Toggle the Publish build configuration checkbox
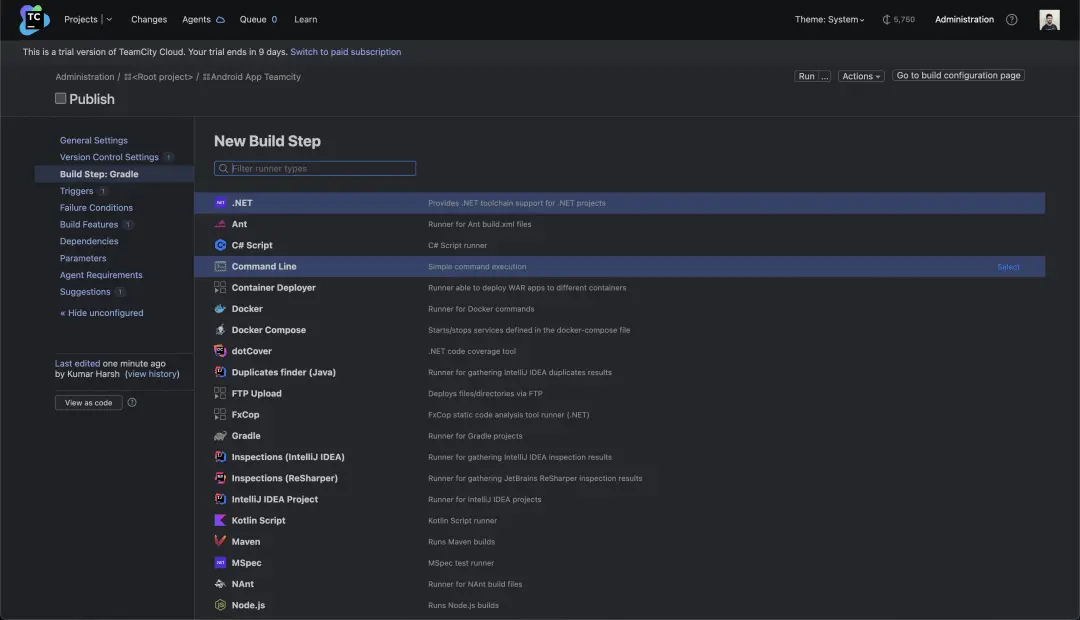 tap(61, 99)
